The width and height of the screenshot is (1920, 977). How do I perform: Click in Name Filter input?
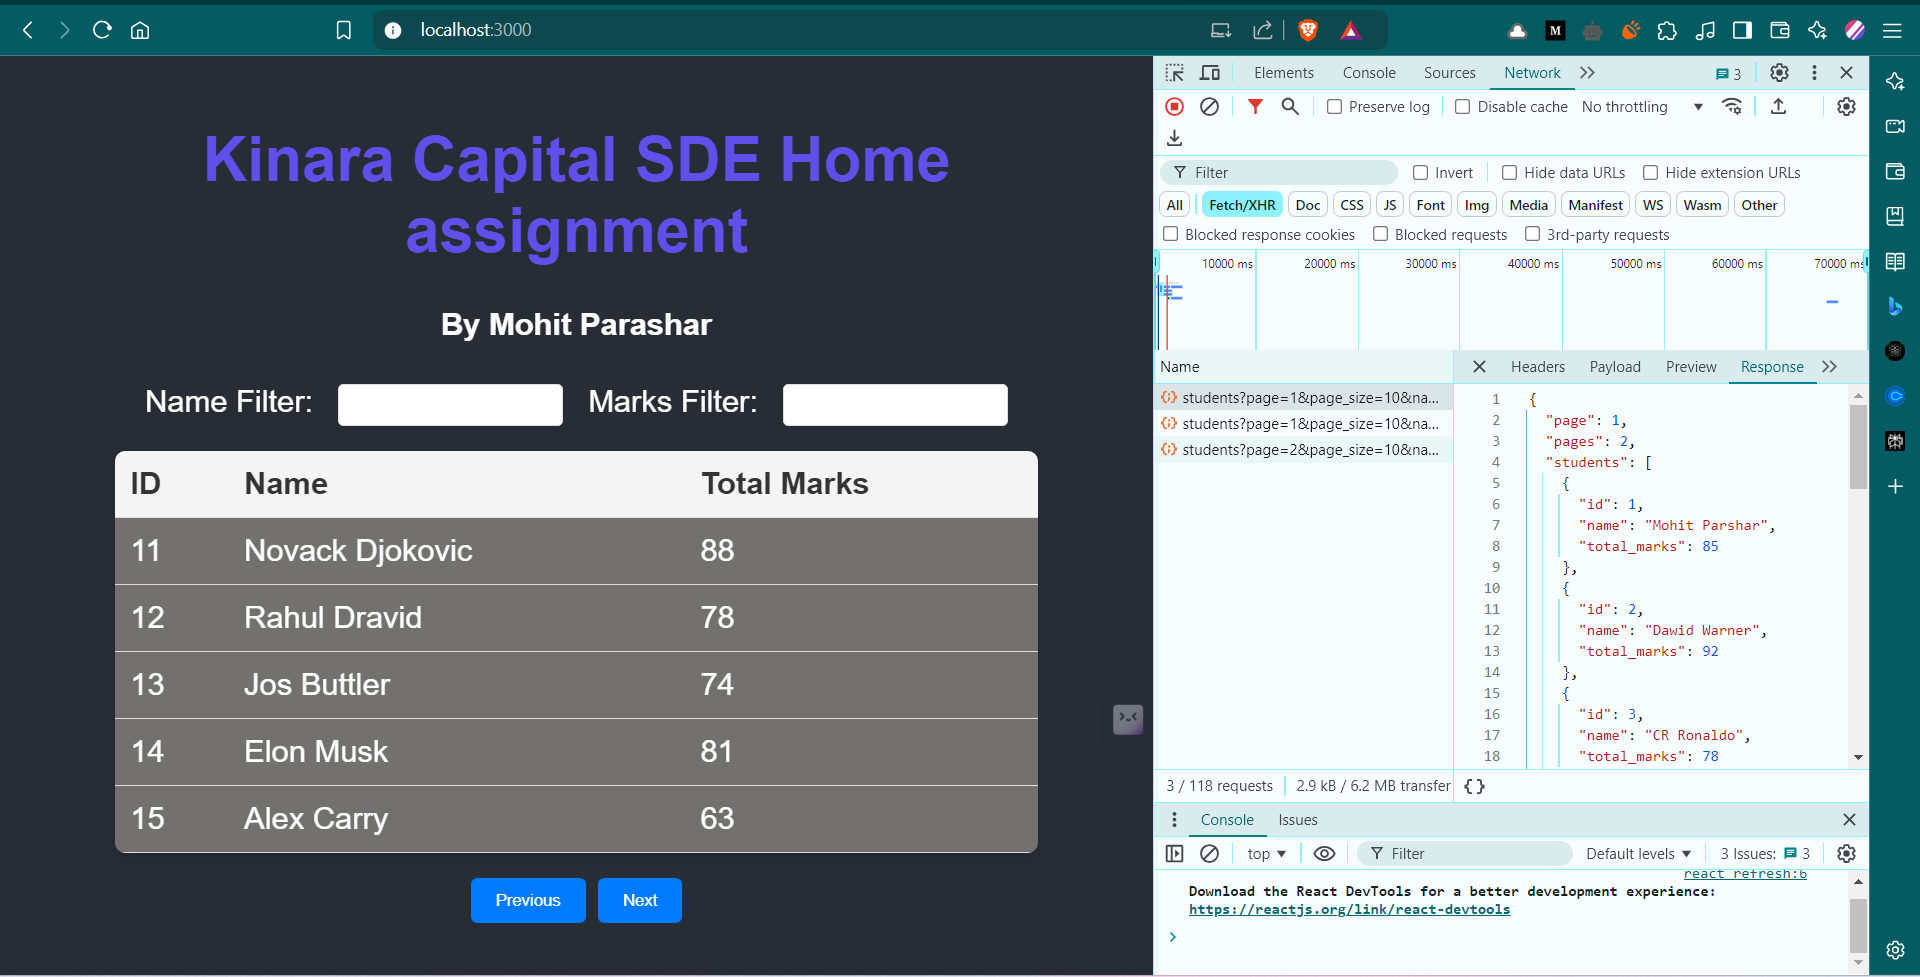(x=450, y=405)
